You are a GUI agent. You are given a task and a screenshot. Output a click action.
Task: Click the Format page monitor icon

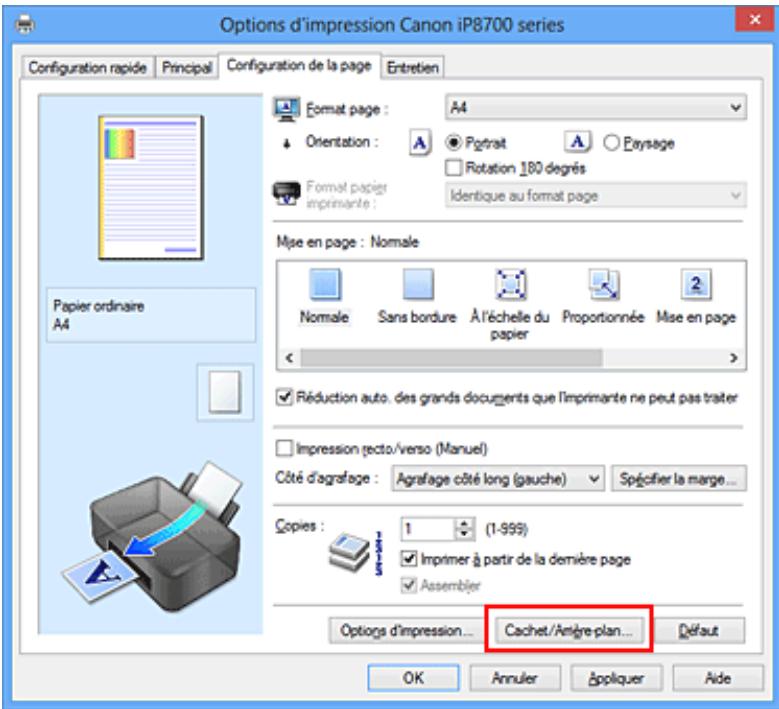click(x=286, y=109)
